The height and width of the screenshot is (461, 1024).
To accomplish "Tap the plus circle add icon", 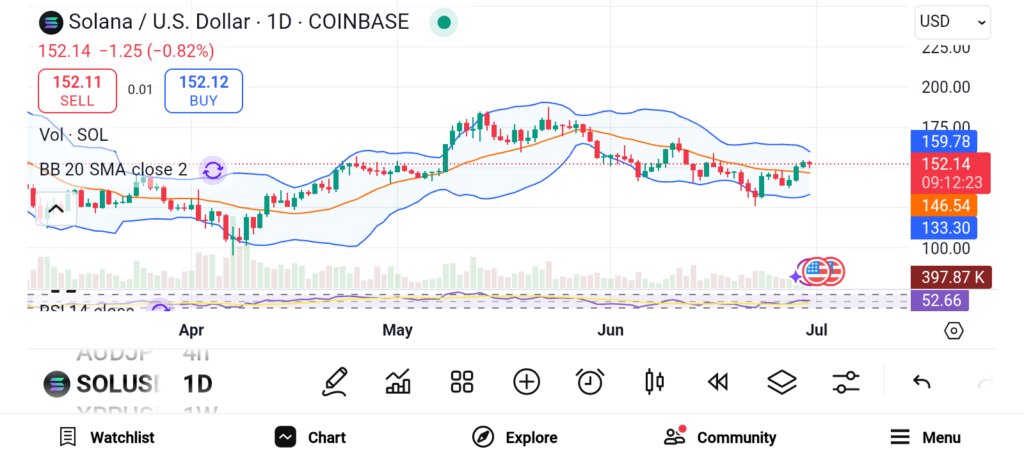I will pyautogui.click(x=526, y=382).
